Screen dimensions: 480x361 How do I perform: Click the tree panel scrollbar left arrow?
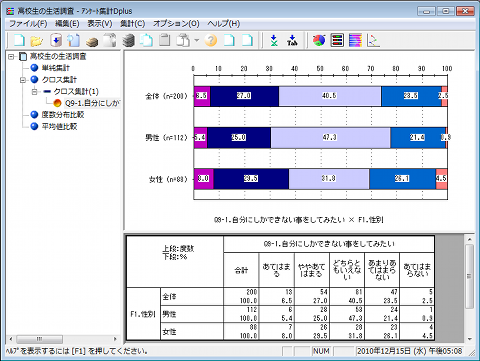pos(11,339)
